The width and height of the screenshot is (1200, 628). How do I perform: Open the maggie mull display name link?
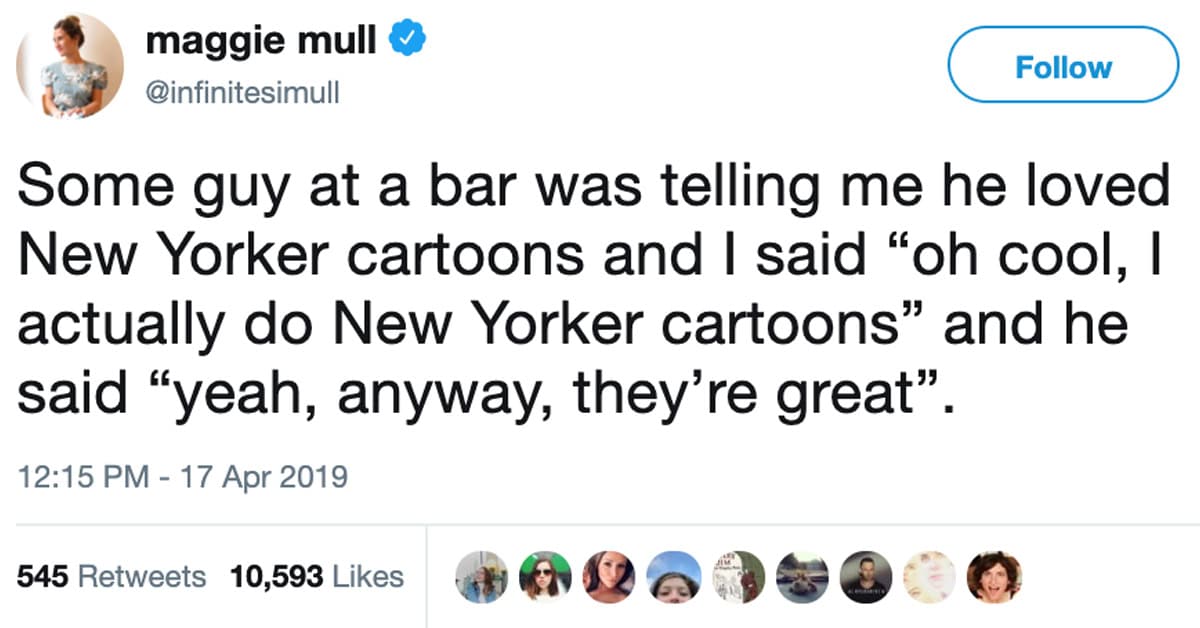pos(261,41)
